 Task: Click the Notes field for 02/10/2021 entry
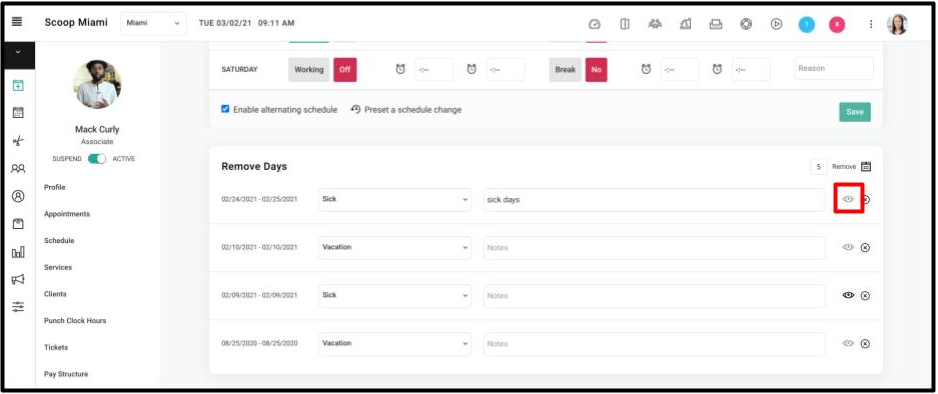(654, 248)
